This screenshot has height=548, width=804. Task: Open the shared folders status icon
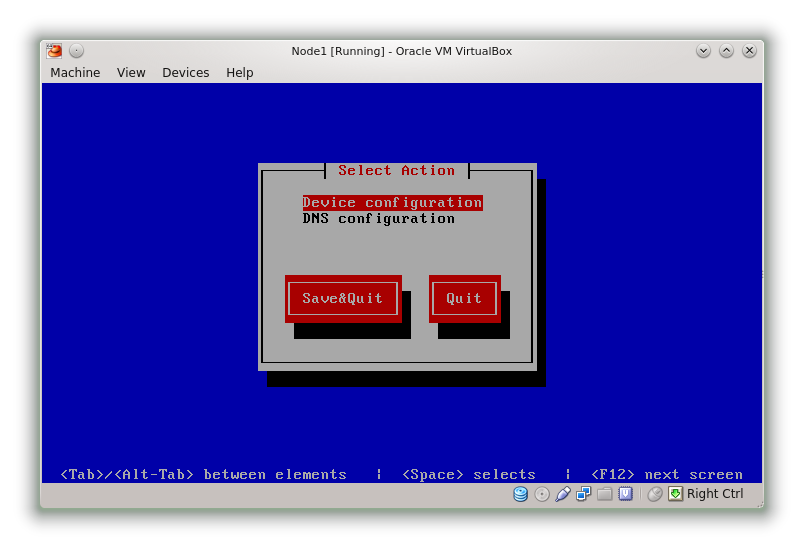point(605,494)
